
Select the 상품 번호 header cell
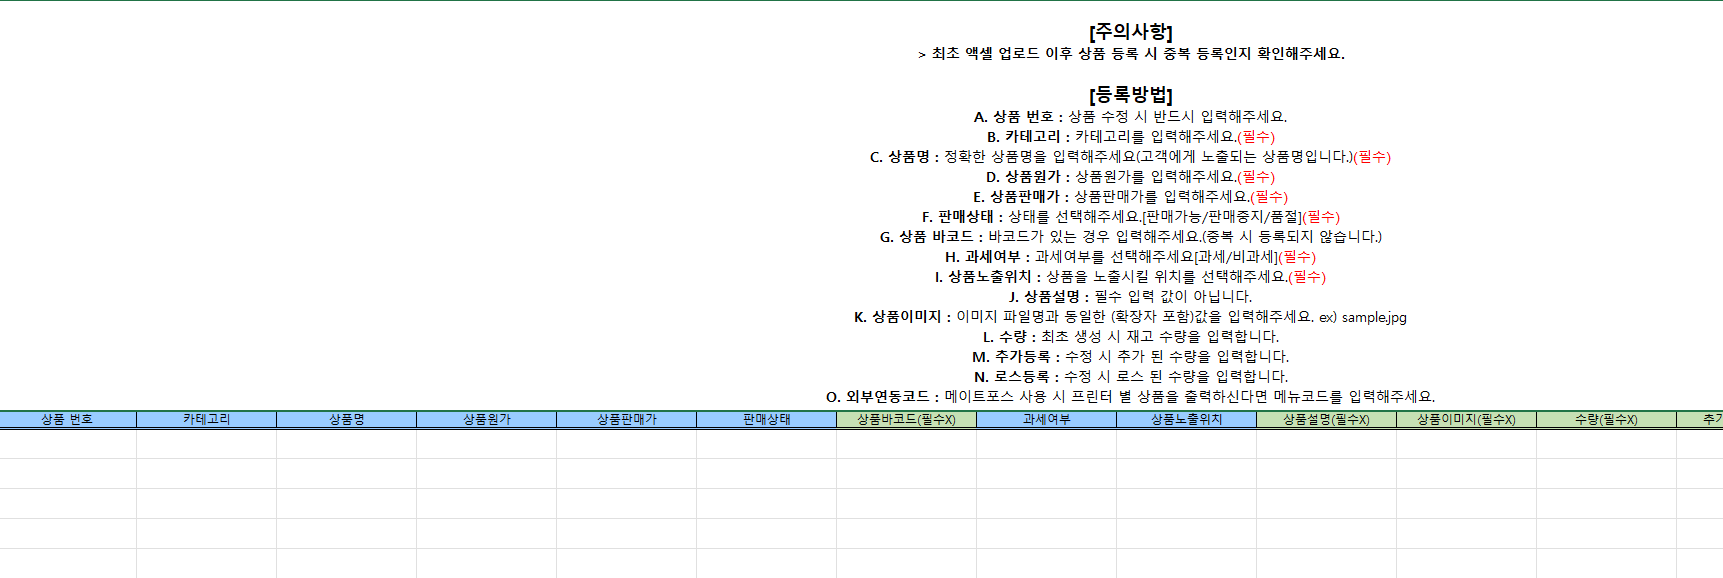[x=67, y=419]
